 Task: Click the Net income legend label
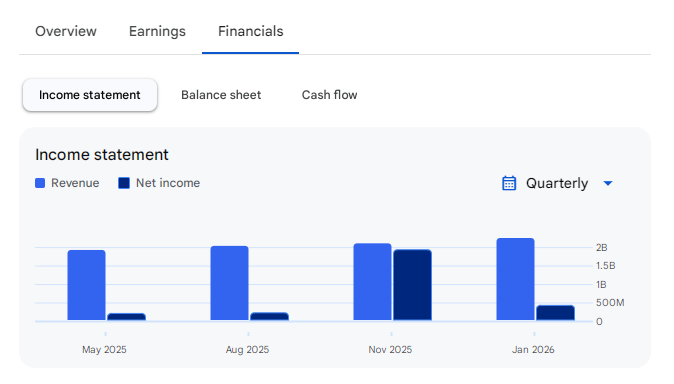pos(168,183)
